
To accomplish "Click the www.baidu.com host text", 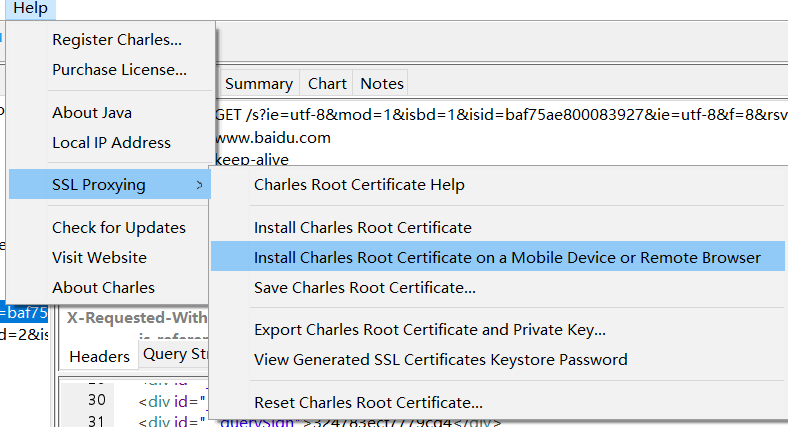I will pyautogui.click(x=273, y=138).
